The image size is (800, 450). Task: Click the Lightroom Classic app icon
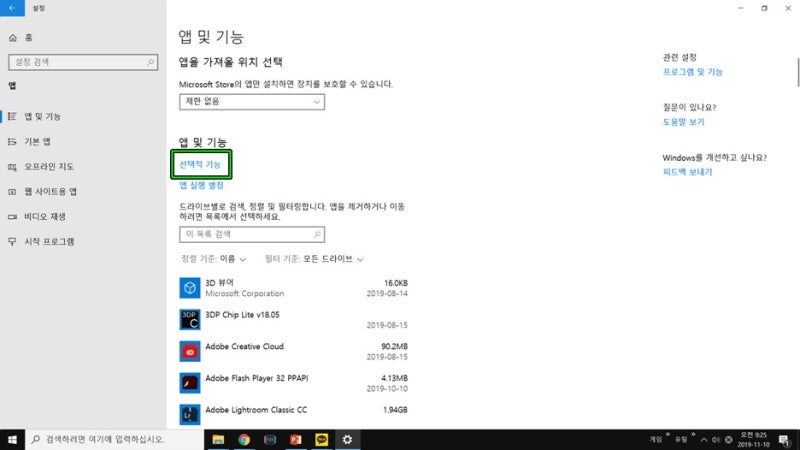click(x=190, y=414)
